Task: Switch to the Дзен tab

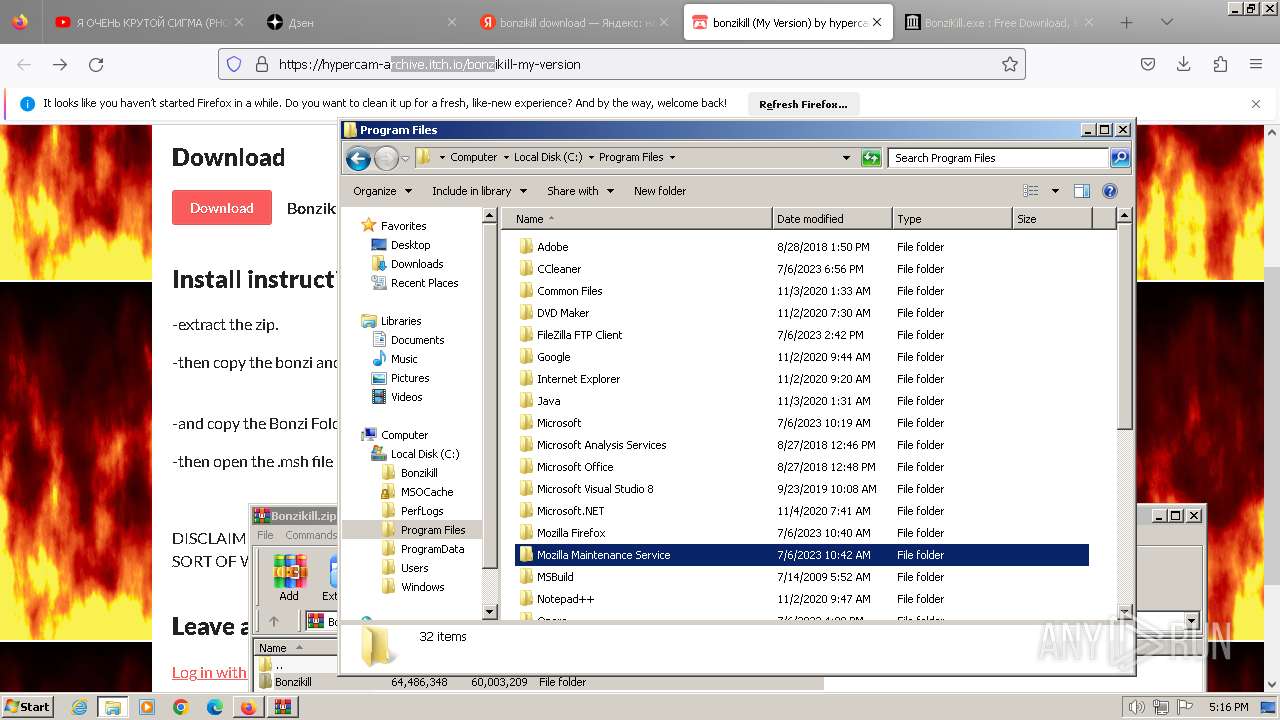Action: point(360,22)
